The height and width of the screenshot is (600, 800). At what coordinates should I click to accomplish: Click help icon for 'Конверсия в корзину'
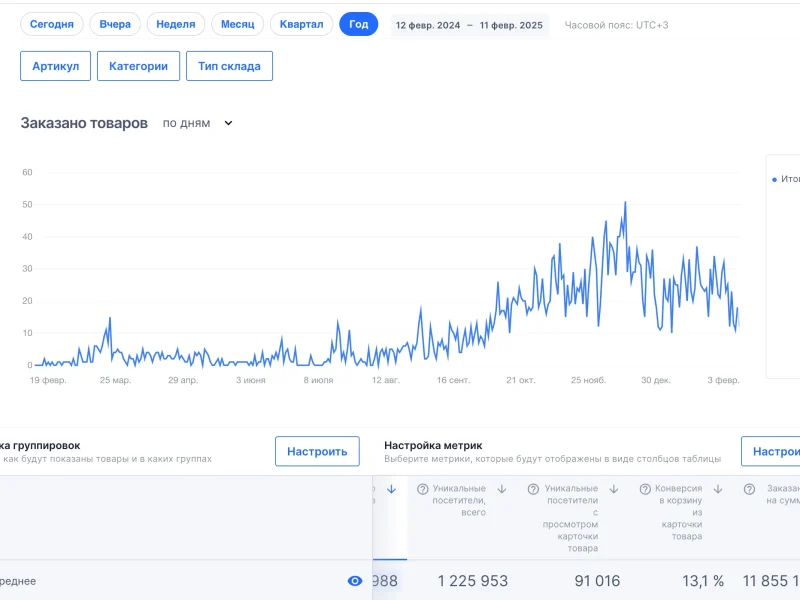[x=646, y=489]
